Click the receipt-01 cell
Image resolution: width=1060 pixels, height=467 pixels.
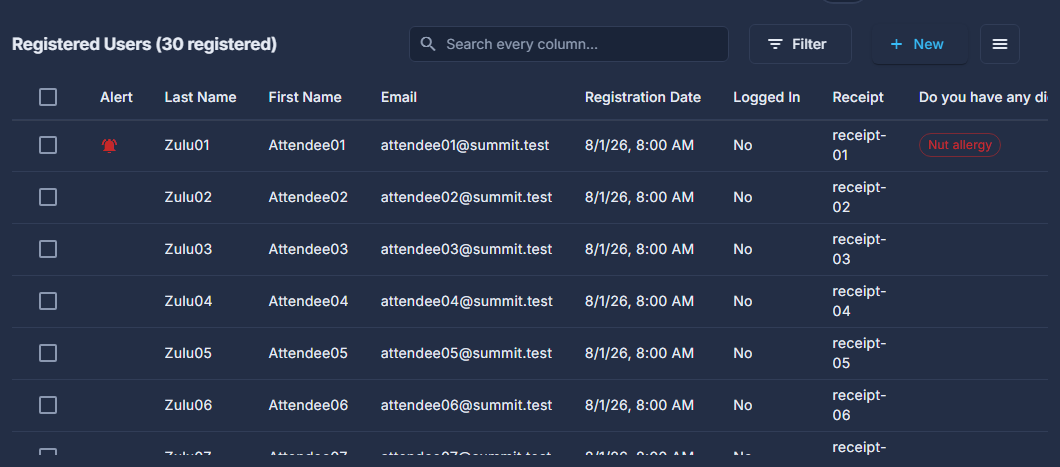pos(859,145)
